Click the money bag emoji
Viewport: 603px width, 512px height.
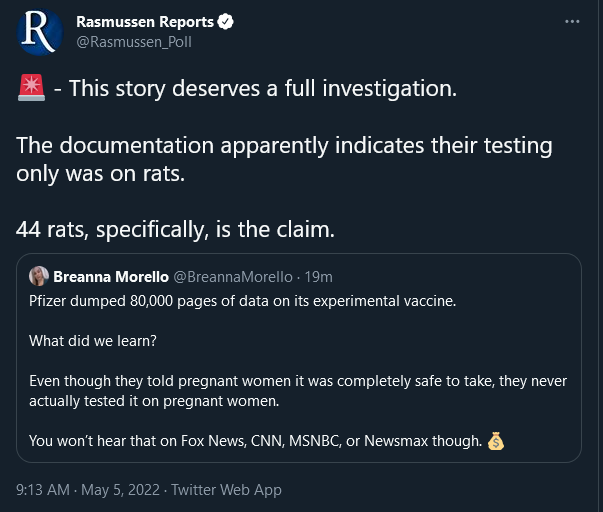[496, 441]
